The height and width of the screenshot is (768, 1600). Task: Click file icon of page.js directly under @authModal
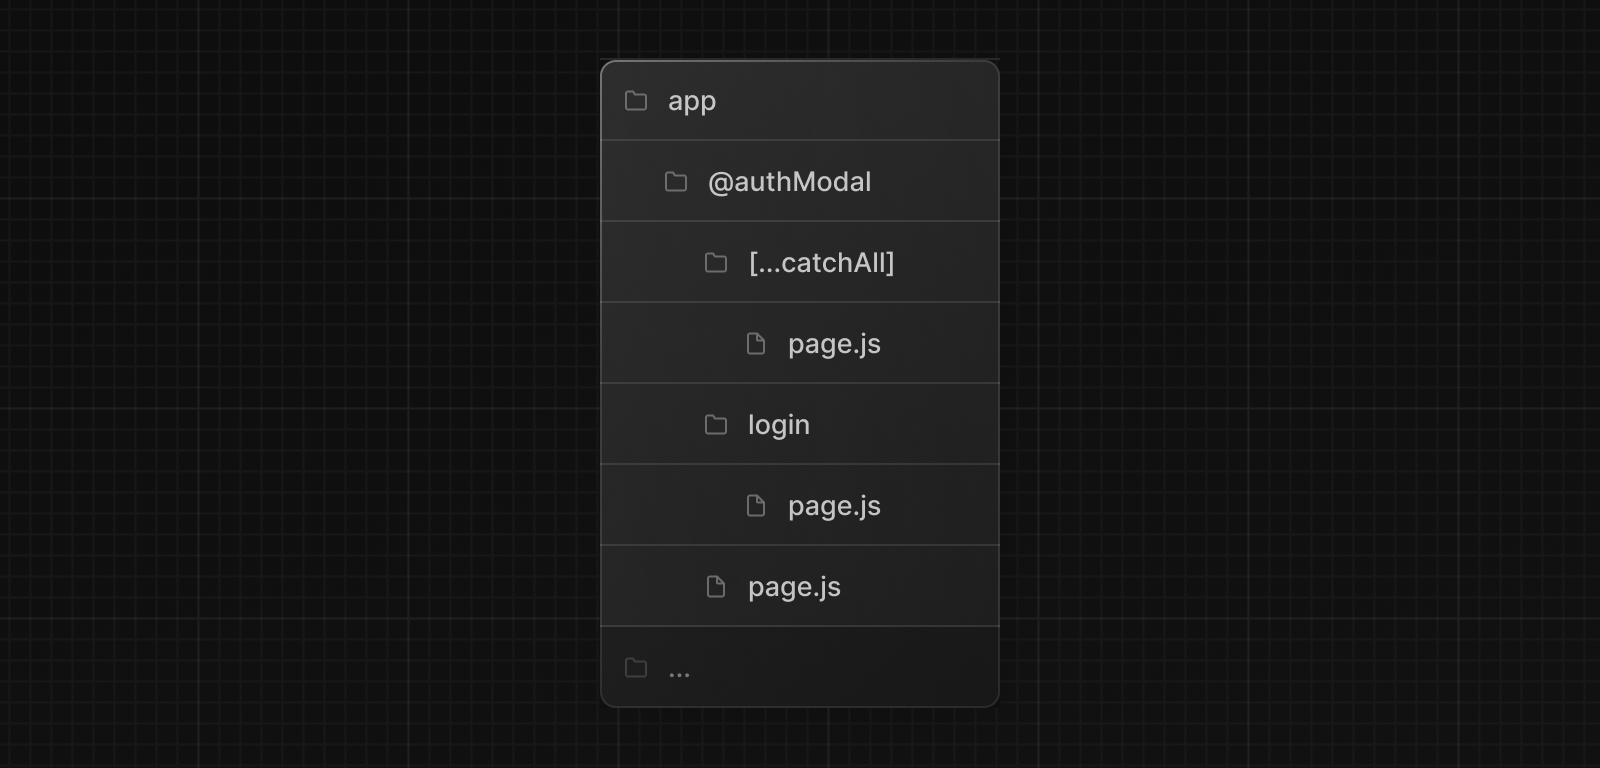pos(716,587)
